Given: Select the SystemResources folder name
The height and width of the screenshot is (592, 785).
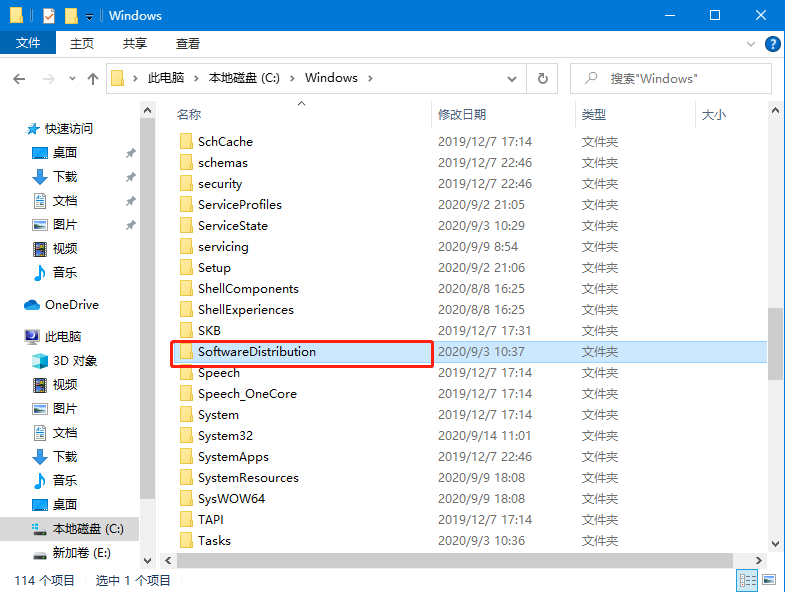Looking at the screenshot, I should click(248, 478).
